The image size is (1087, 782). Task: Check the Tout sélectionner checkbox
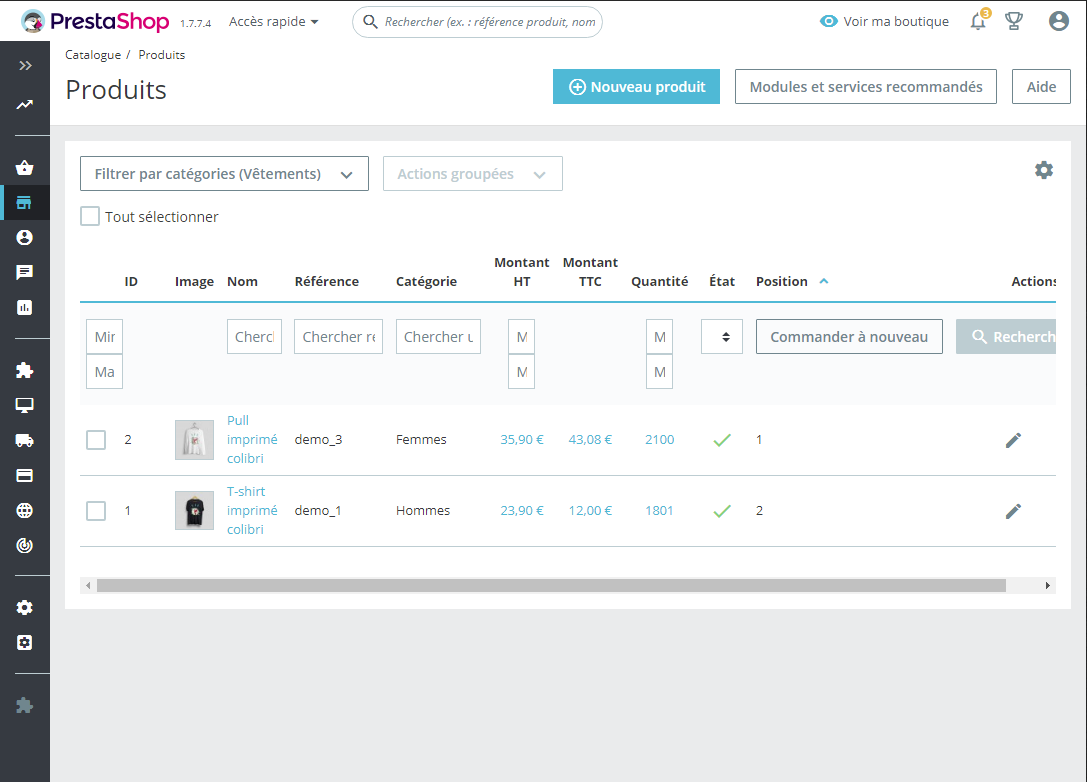point(90,216)
